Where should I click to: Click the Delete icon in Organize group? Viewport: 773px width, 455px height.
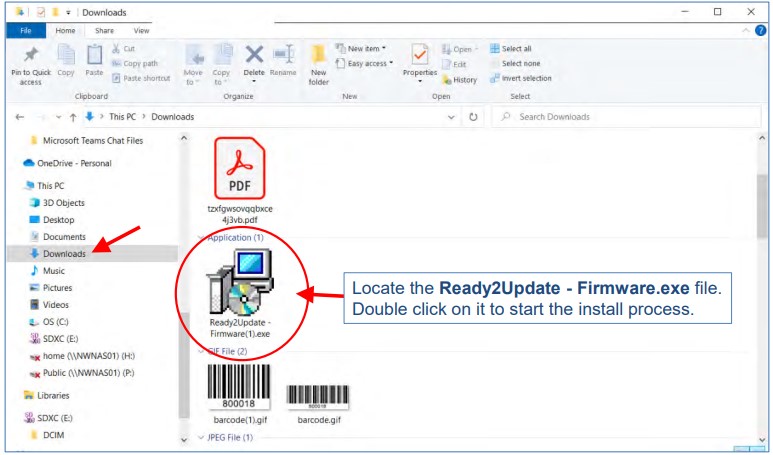point(254,58)
